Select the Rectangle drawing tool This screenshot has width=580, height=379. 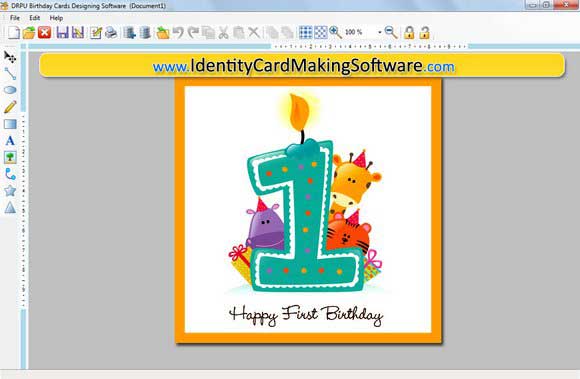pyautogui.click(x=10, y=124)
